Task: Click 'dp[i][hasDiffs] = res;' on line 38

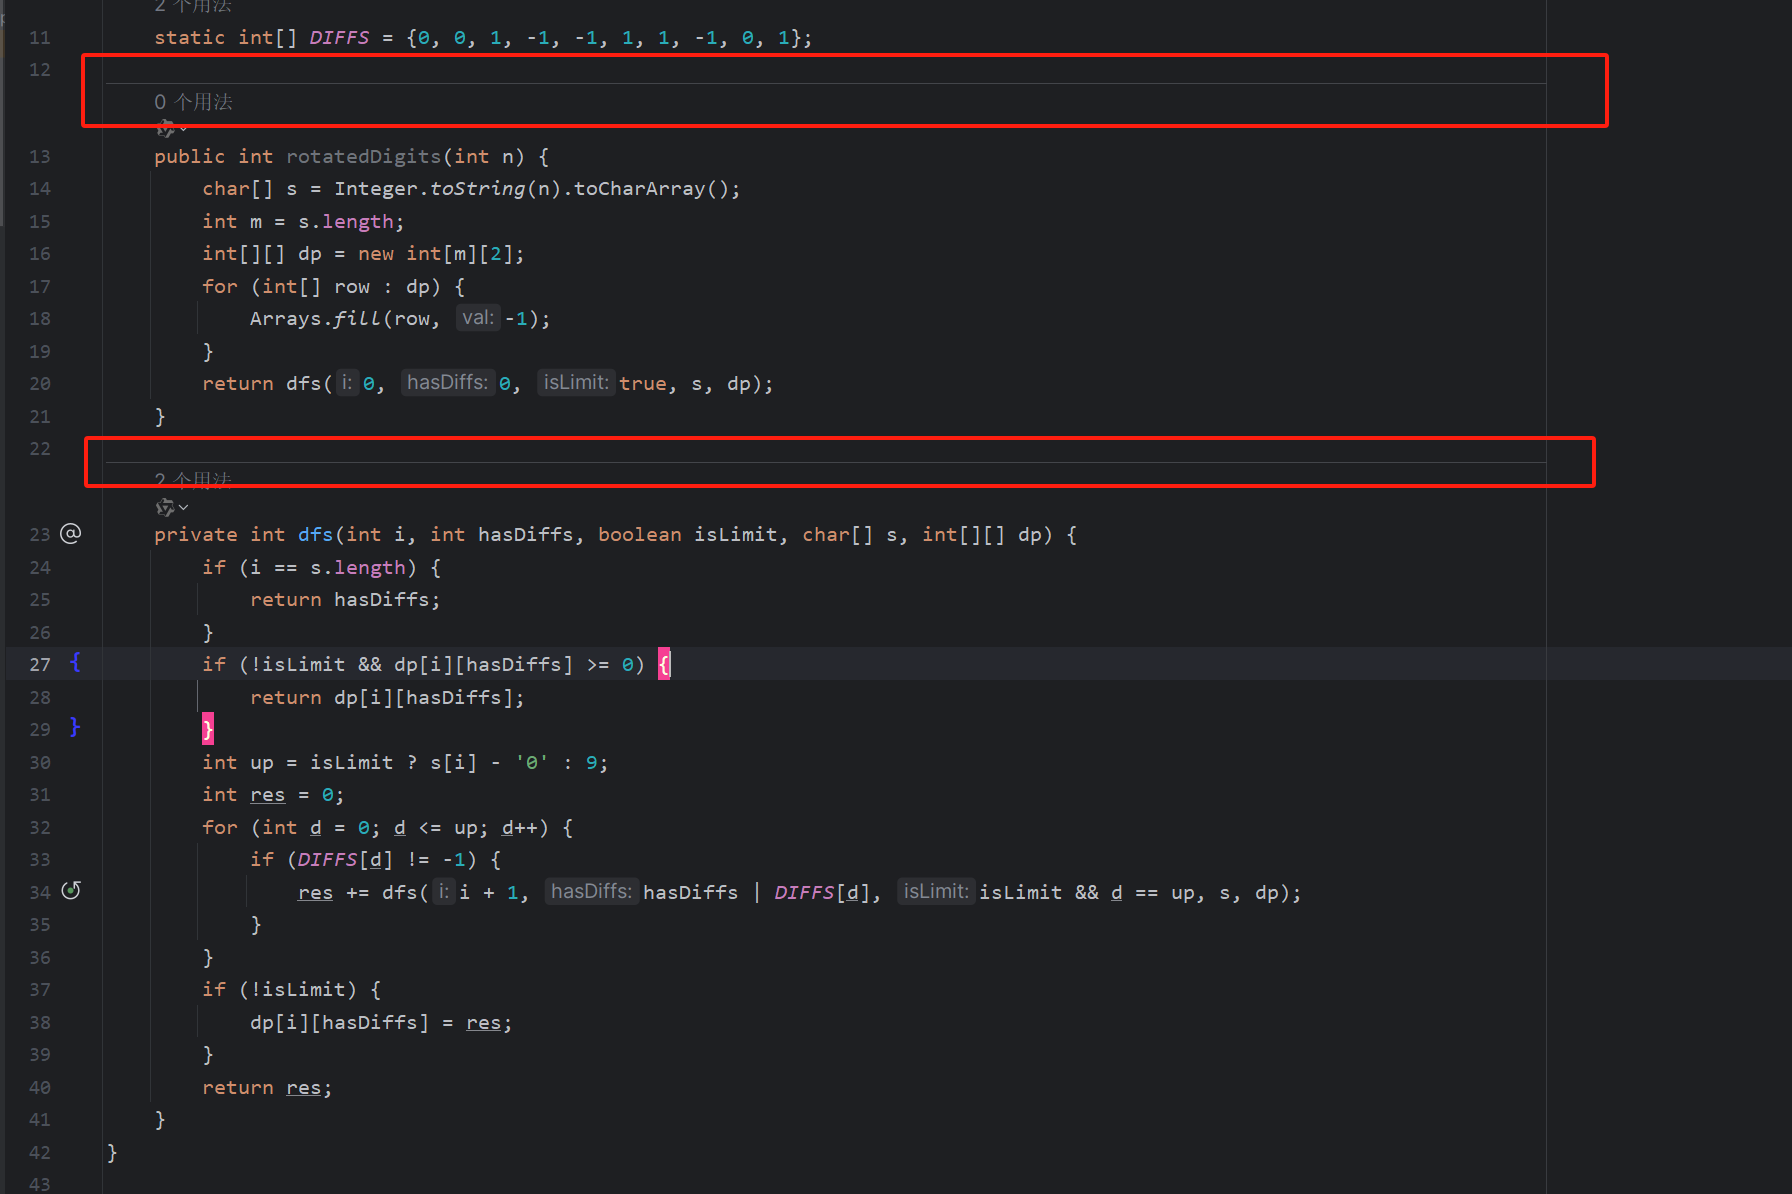Action: tap(381, 1023)
